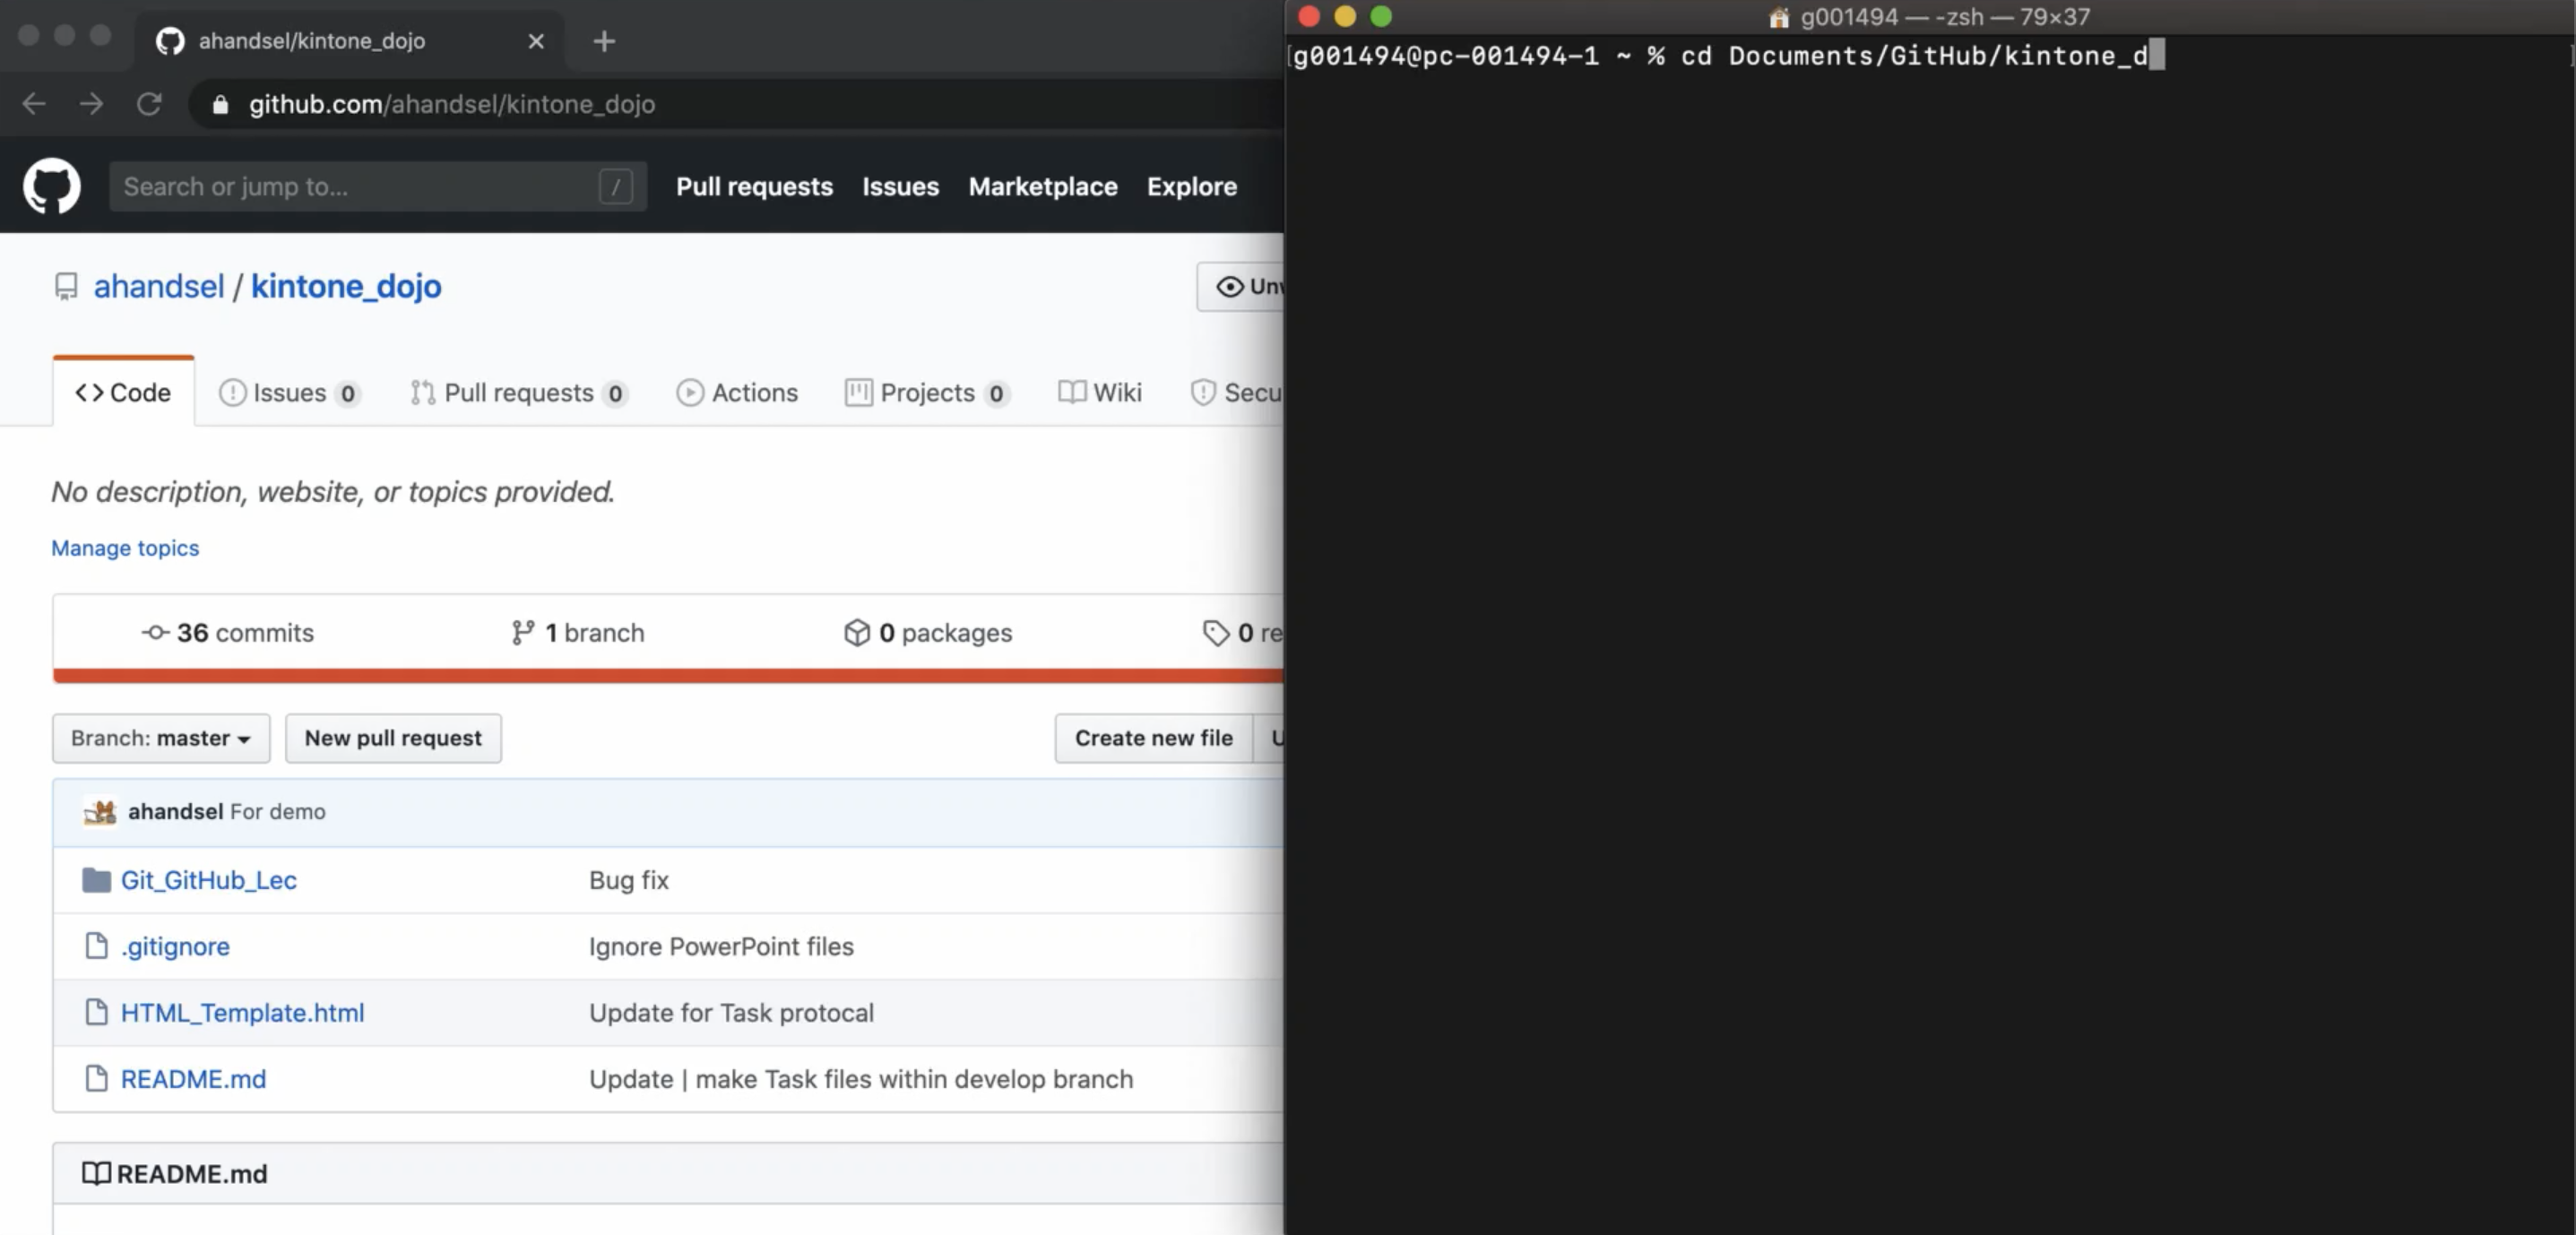Image resolution: width=2576 pixels, height=1235 pixels.
Task: Click the home icon in Terminal title
Action: (1779, 17)
